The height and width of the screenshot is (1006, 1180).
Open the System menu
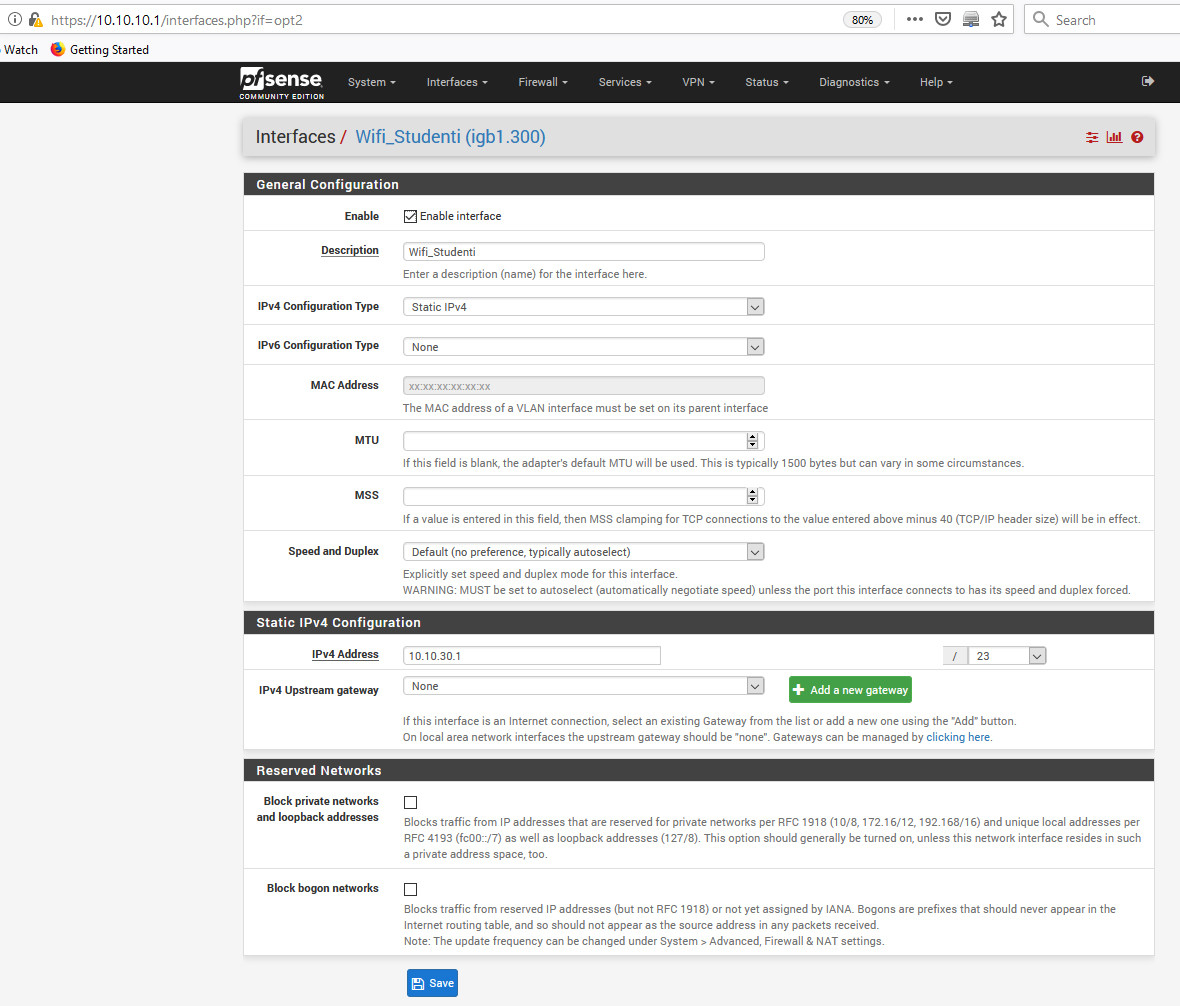coord(371,82)
